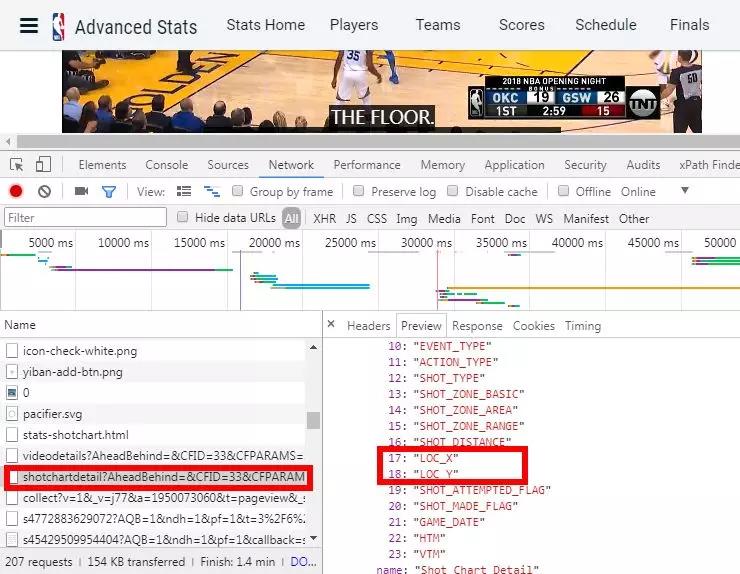This screenshot has width=740, height=574.
Task: Check Disable cache option
Action: click(453, 191)
